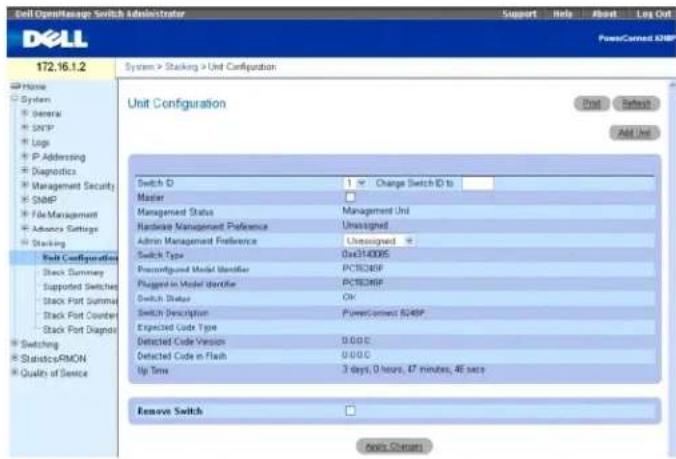Click System in the breadcrumb
Screen dimensions: 676x459
(139, 67)
